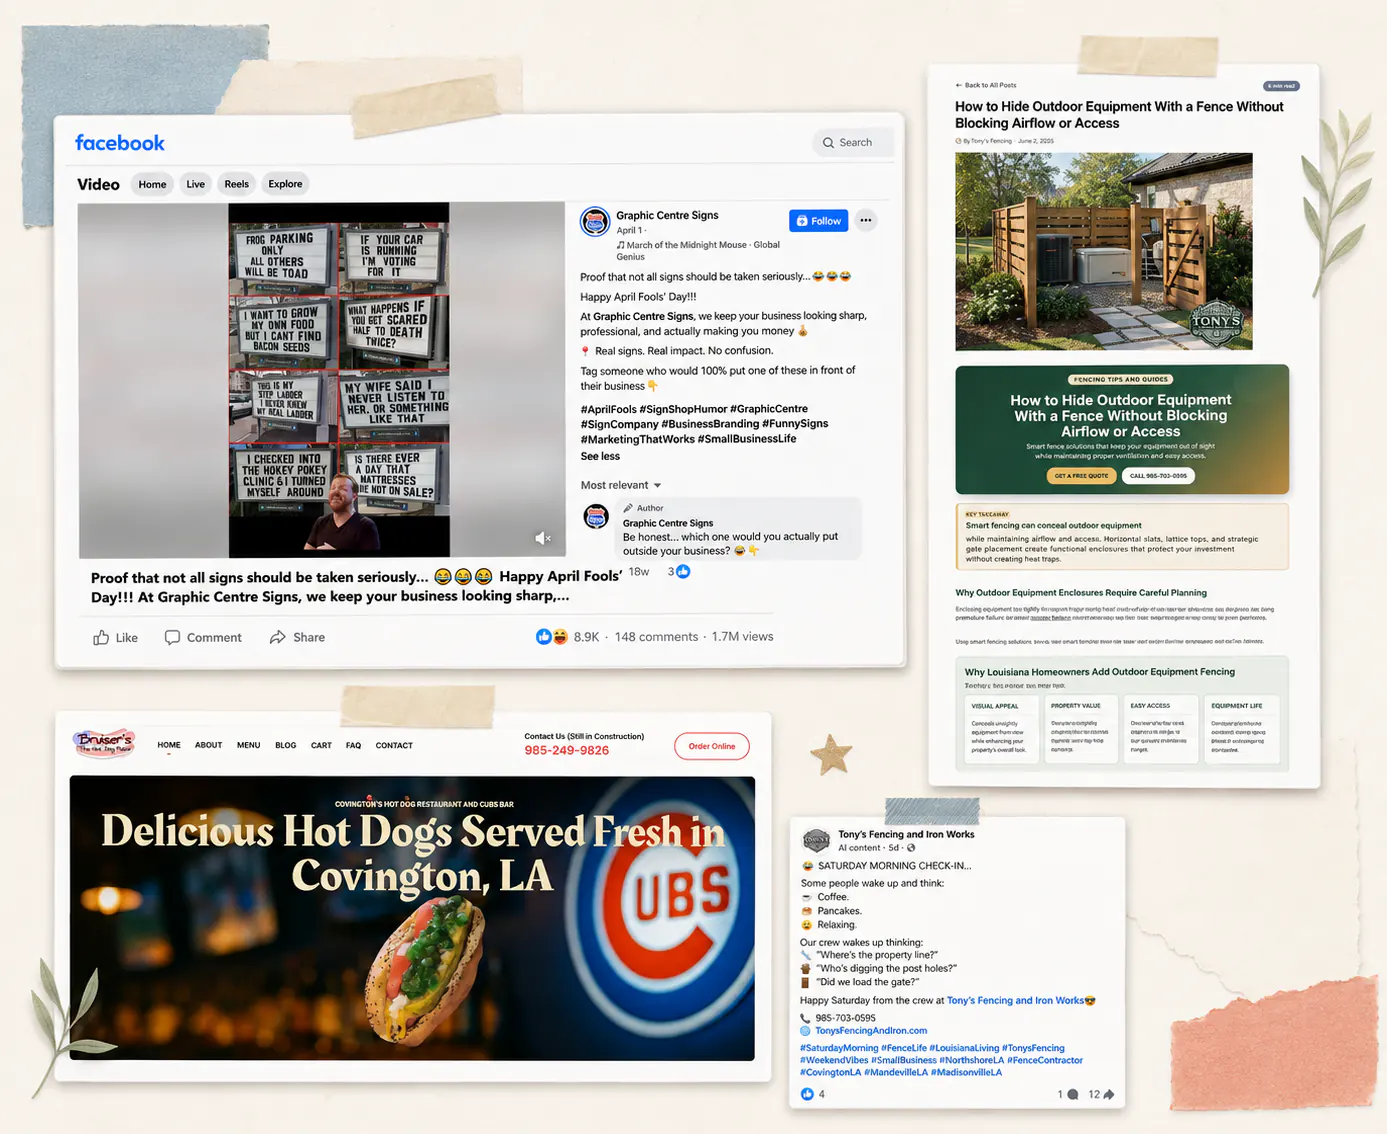Follow Graphic Centre Signs
This screenshot has width=1387, height=1134.
click(818, 221)
